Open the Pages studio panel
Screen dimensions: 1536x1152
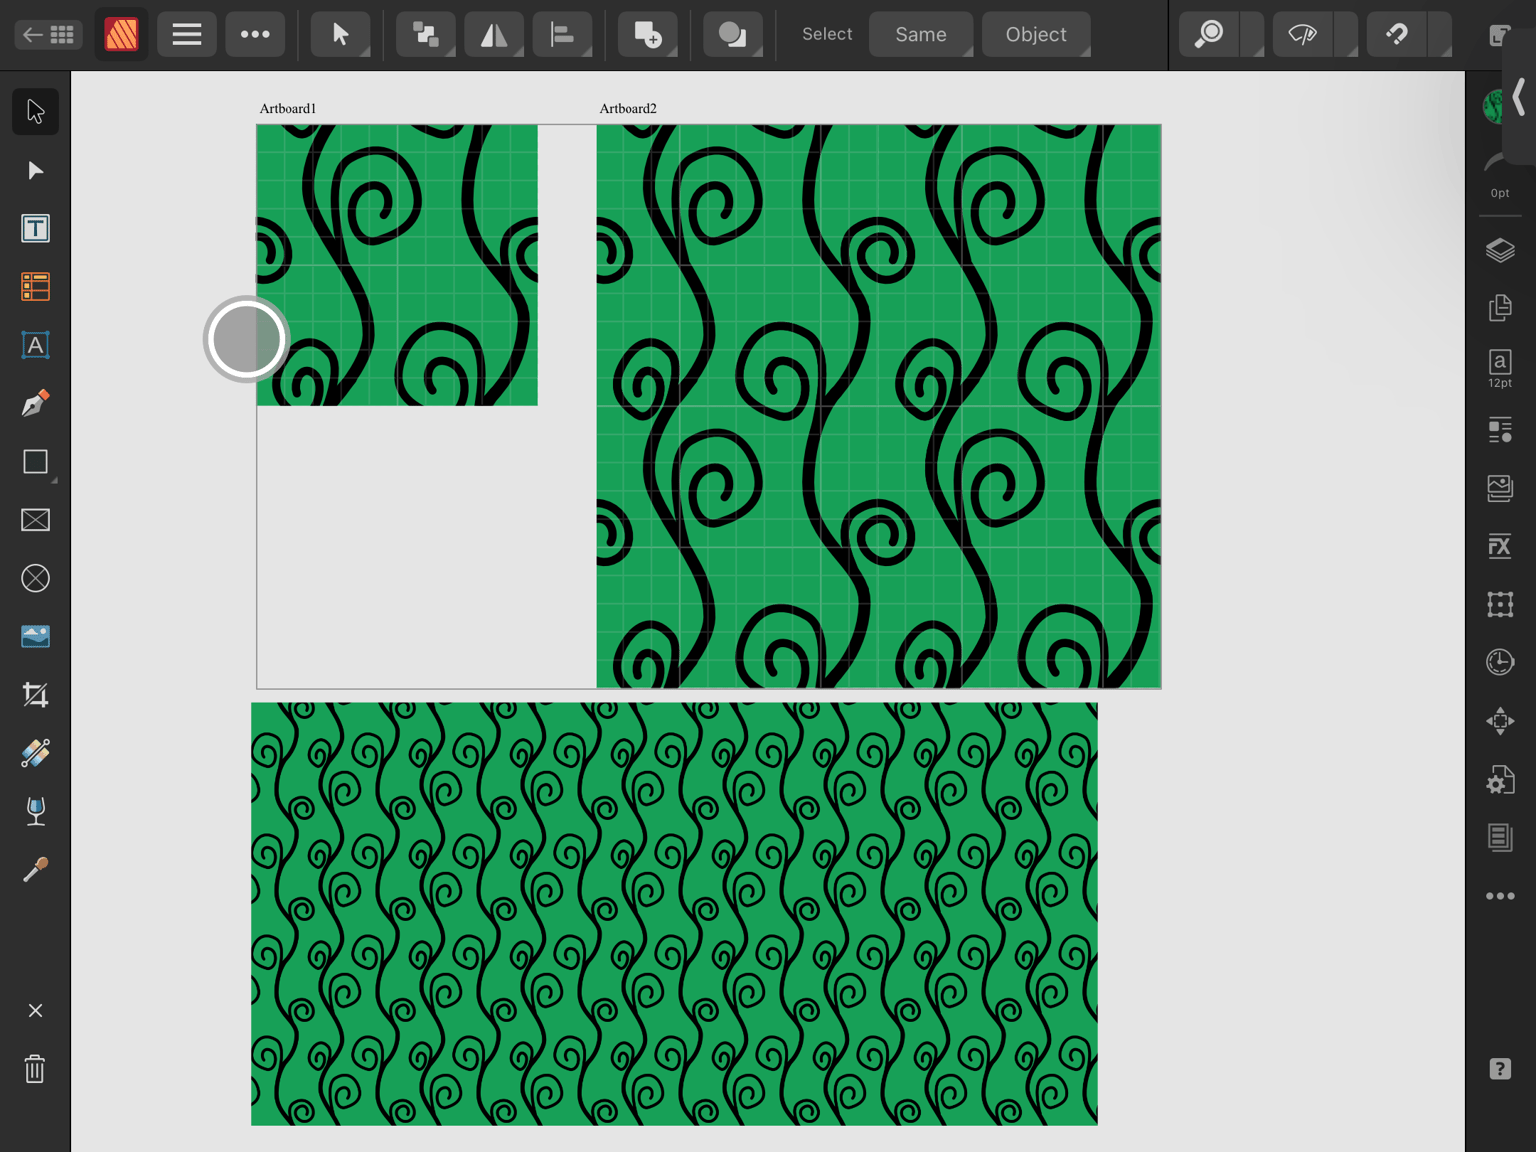click(1500, 308)
